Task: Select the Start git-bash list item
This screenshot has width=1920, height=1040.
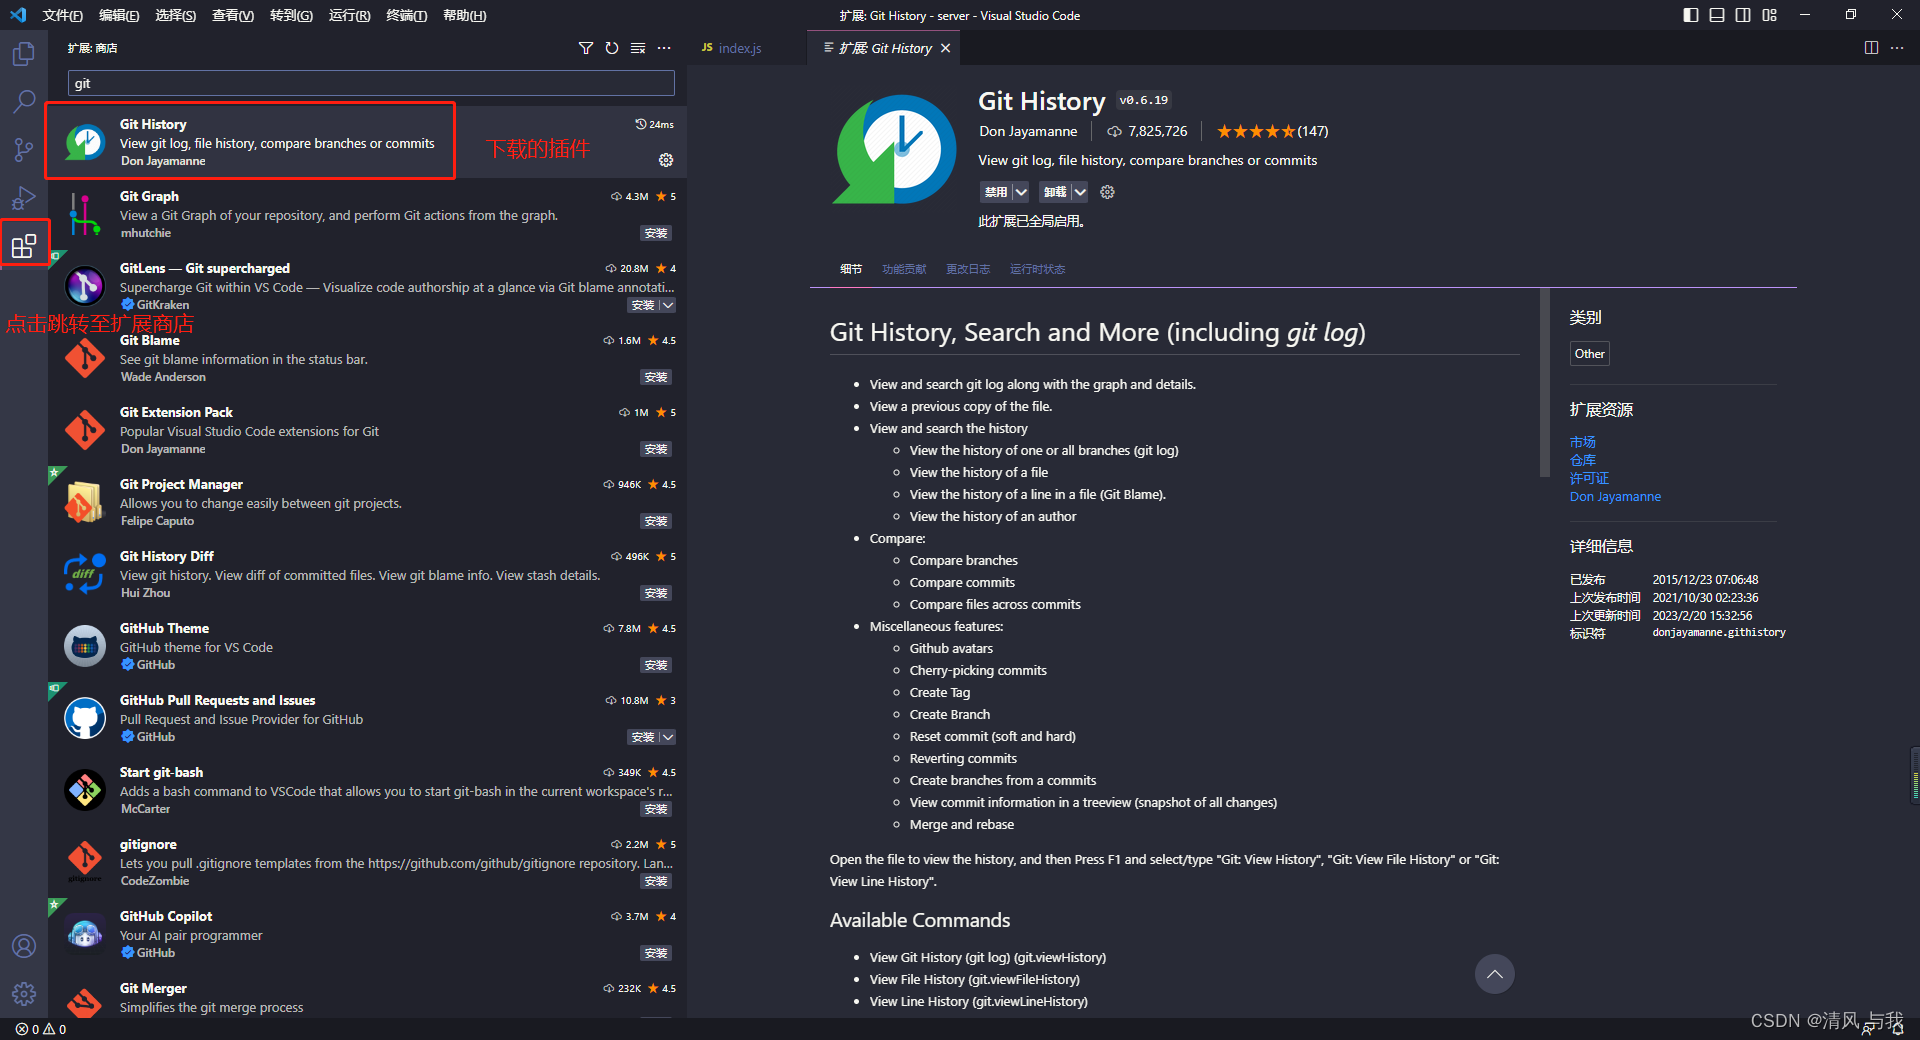Action: point(367,790)
